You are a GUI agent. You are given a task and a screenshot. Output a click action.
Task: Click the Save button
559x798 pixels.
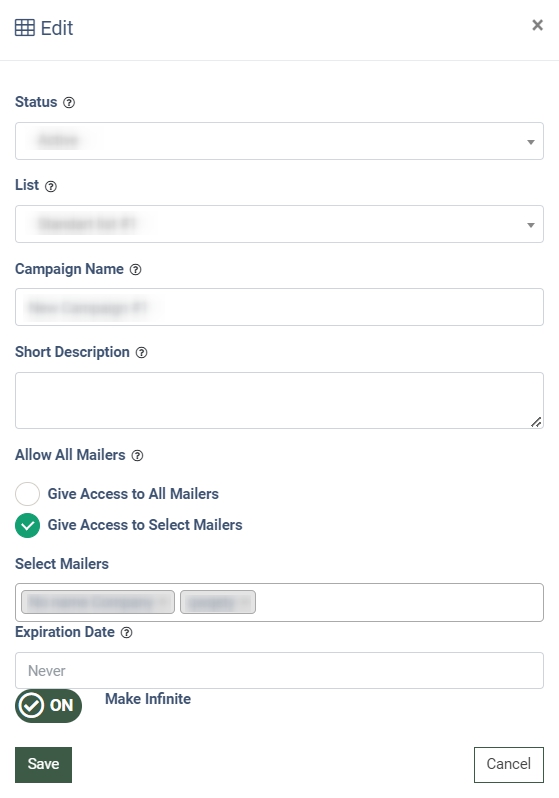(x=43, y=764)
